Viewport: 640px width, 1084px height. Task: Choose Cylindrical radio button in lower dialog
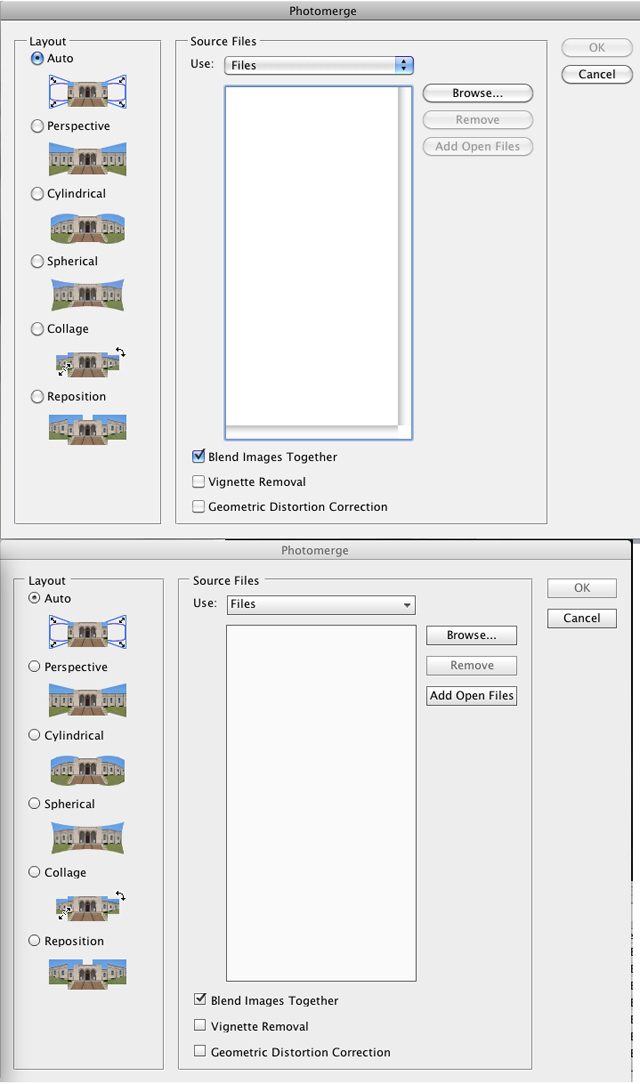[34, 735]
